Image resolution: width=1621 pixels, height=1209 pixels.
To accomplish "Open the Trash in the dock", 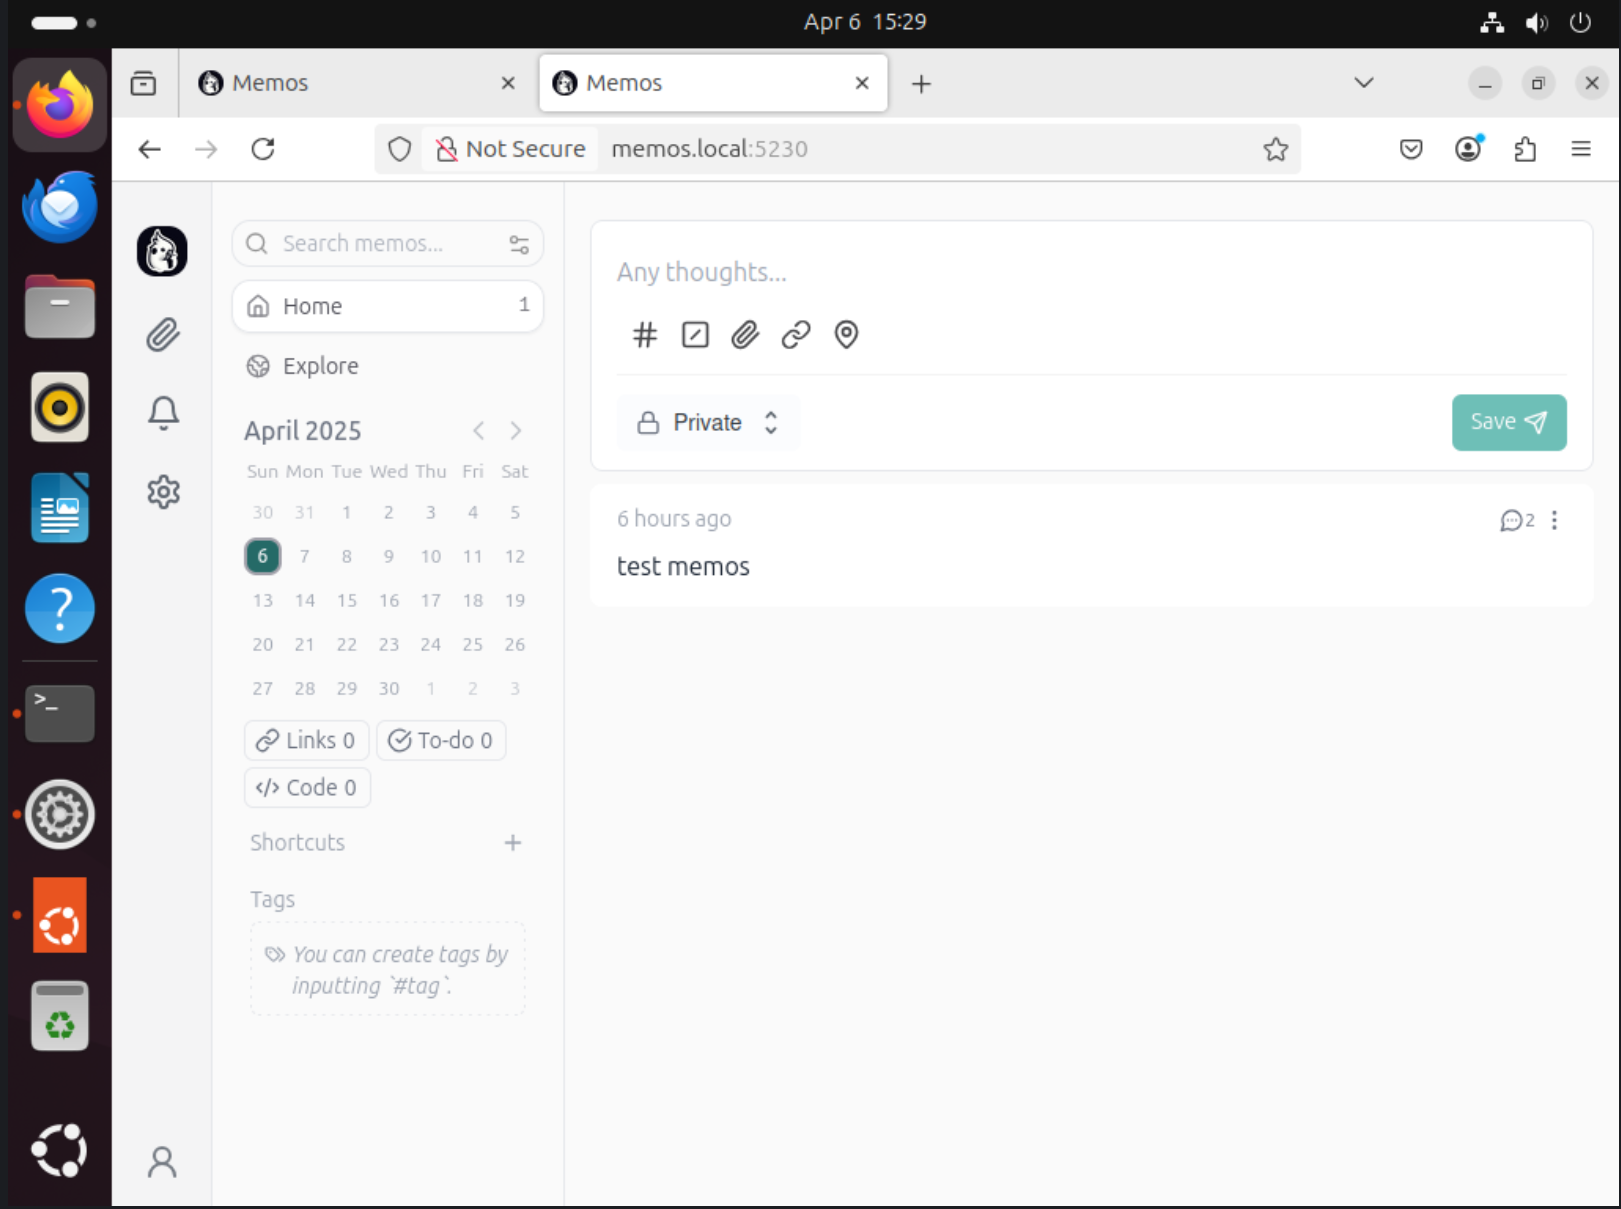I will [60, 1016].
